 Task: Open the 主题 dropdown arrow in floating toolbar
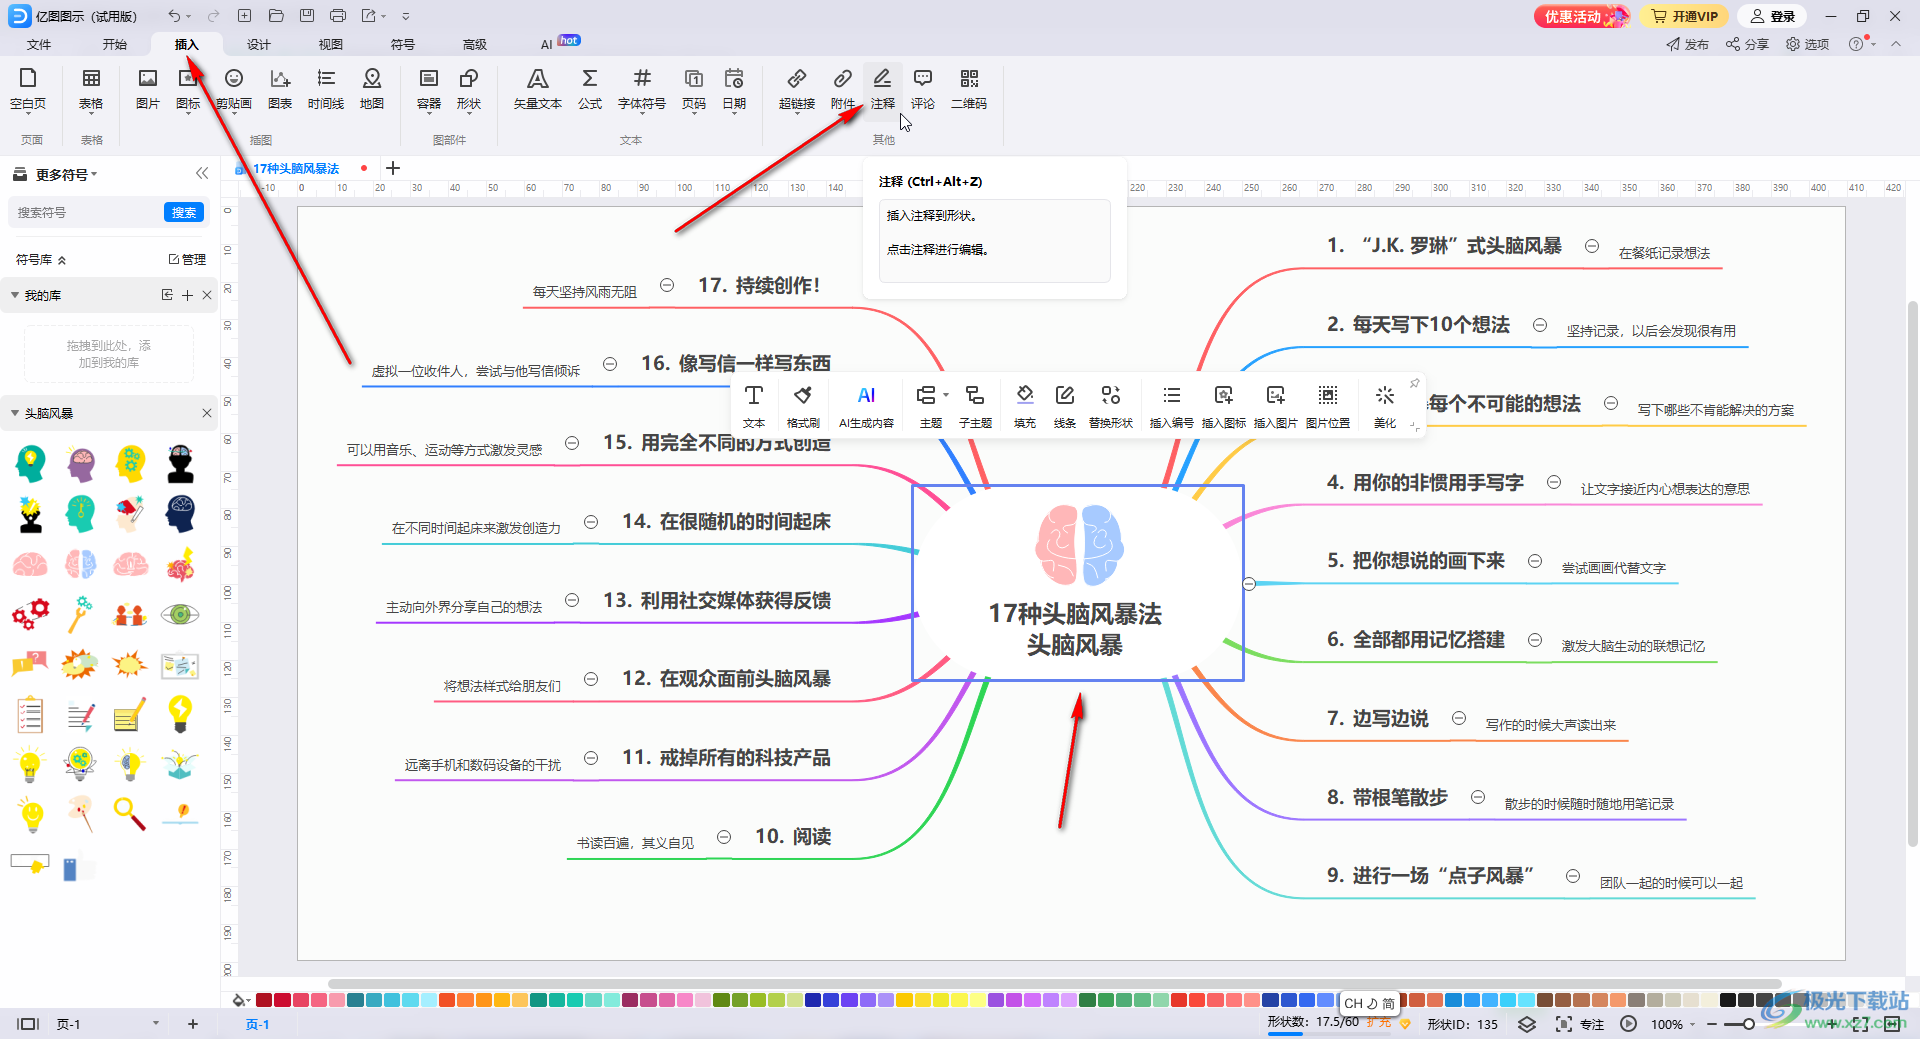point(946,396)
